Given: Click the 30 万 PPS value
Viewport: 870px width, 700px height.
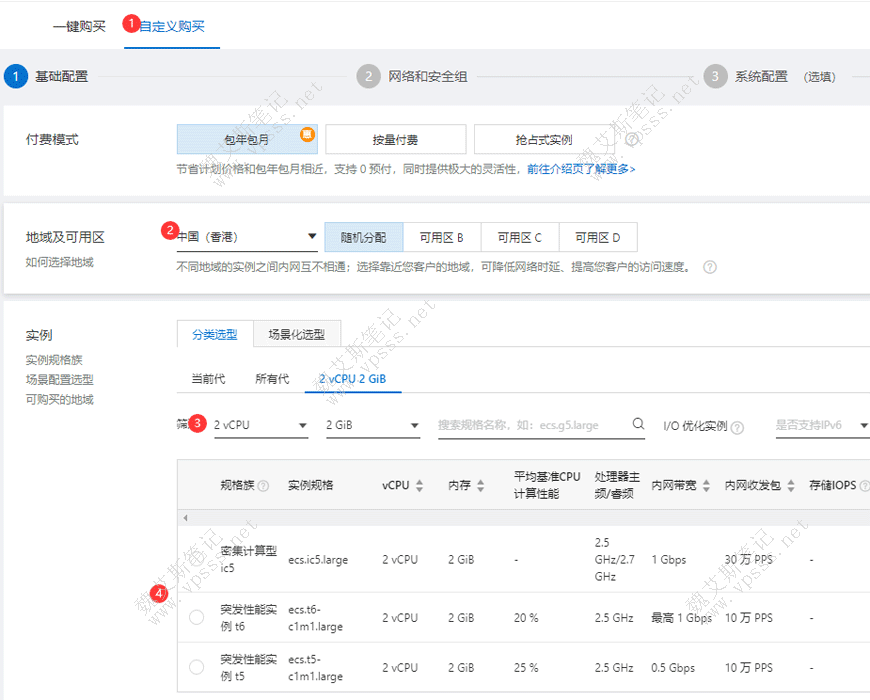Looking at the screenshot, I should click(x=748, y=560).
